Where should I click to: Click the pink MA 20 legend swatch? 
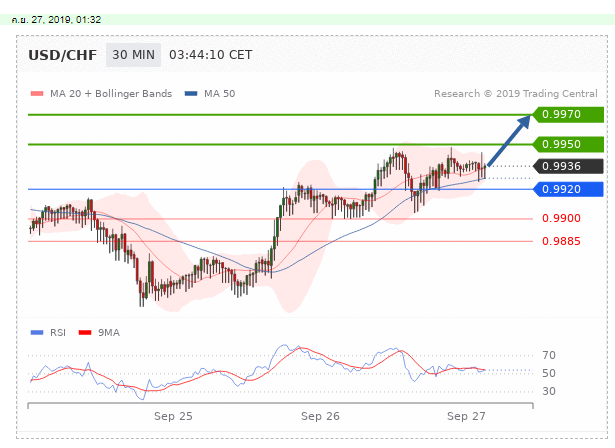tap(37, 94)
